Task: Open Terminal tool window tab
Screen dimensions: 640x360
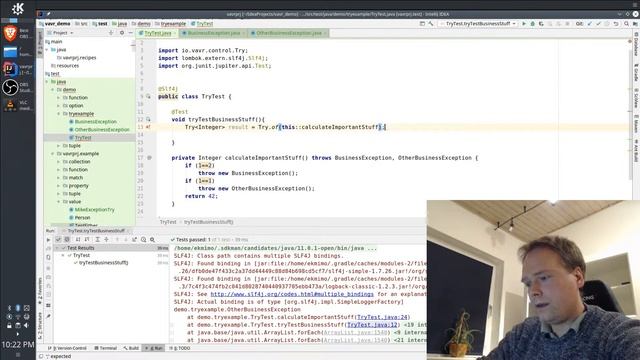Action: point(106,348)
